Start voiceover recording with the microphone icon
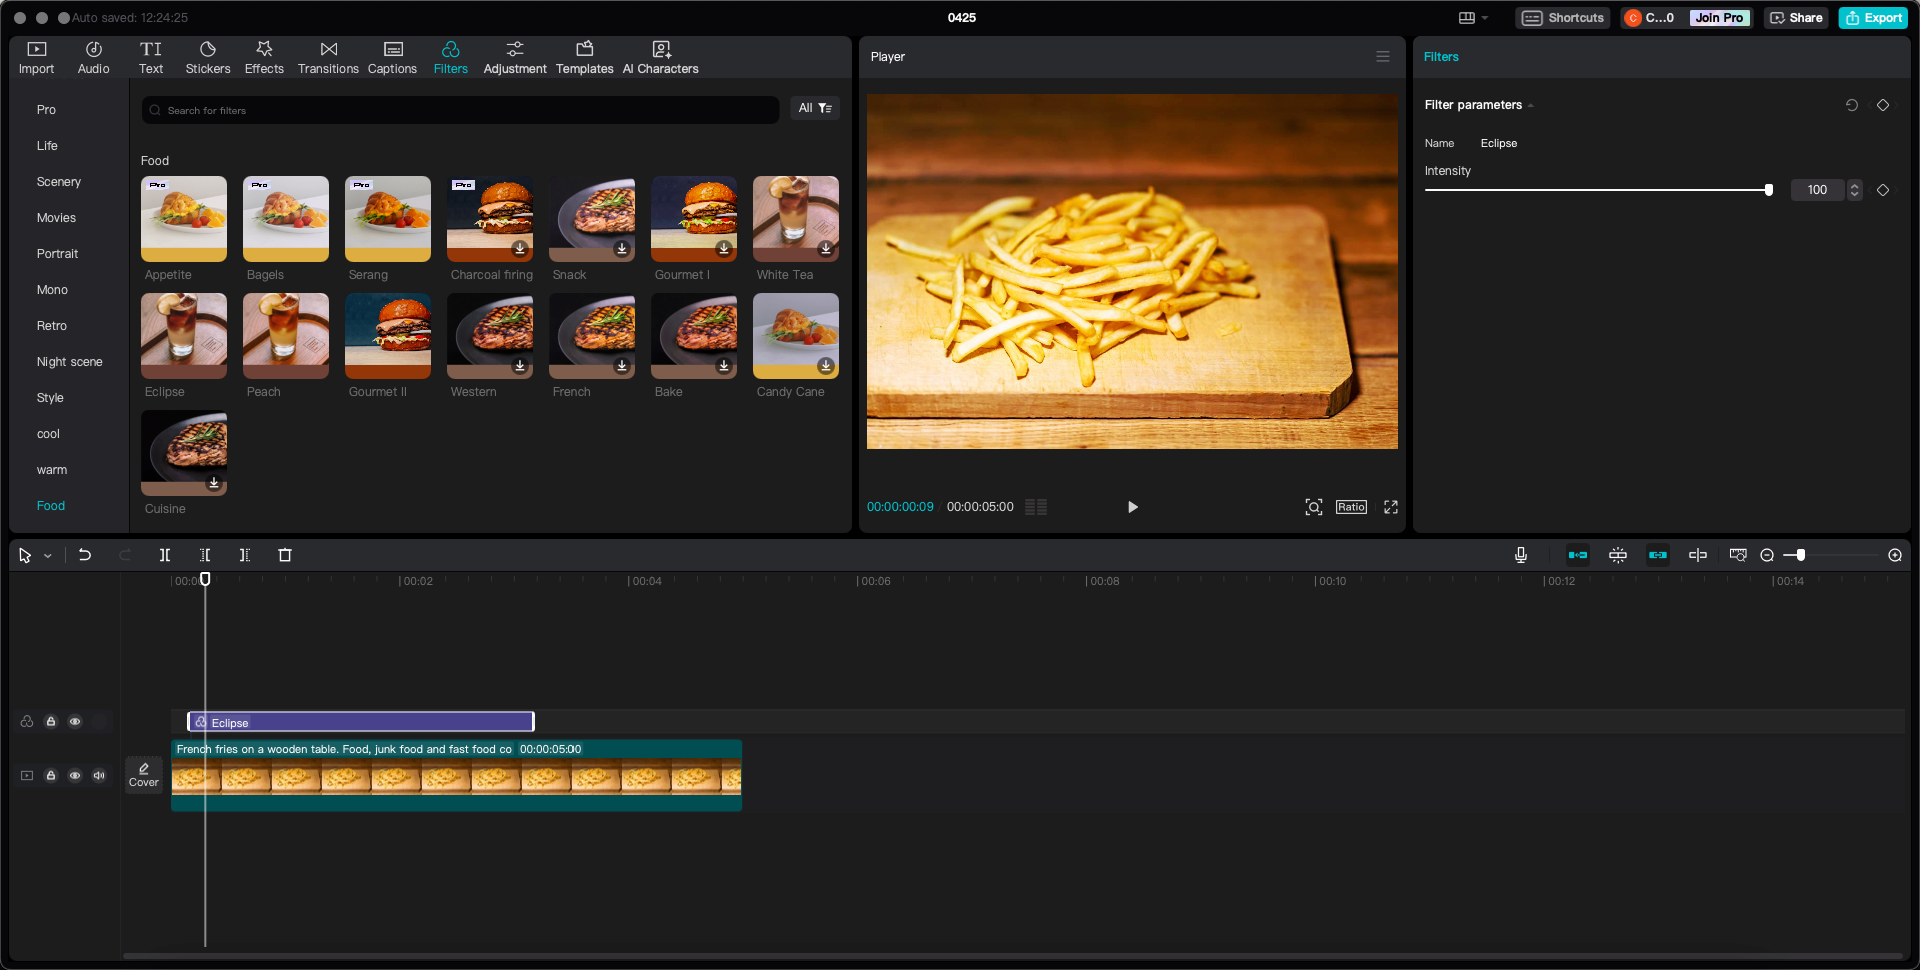This screenshot has height=970, width=1920. tap(1521, 555)
